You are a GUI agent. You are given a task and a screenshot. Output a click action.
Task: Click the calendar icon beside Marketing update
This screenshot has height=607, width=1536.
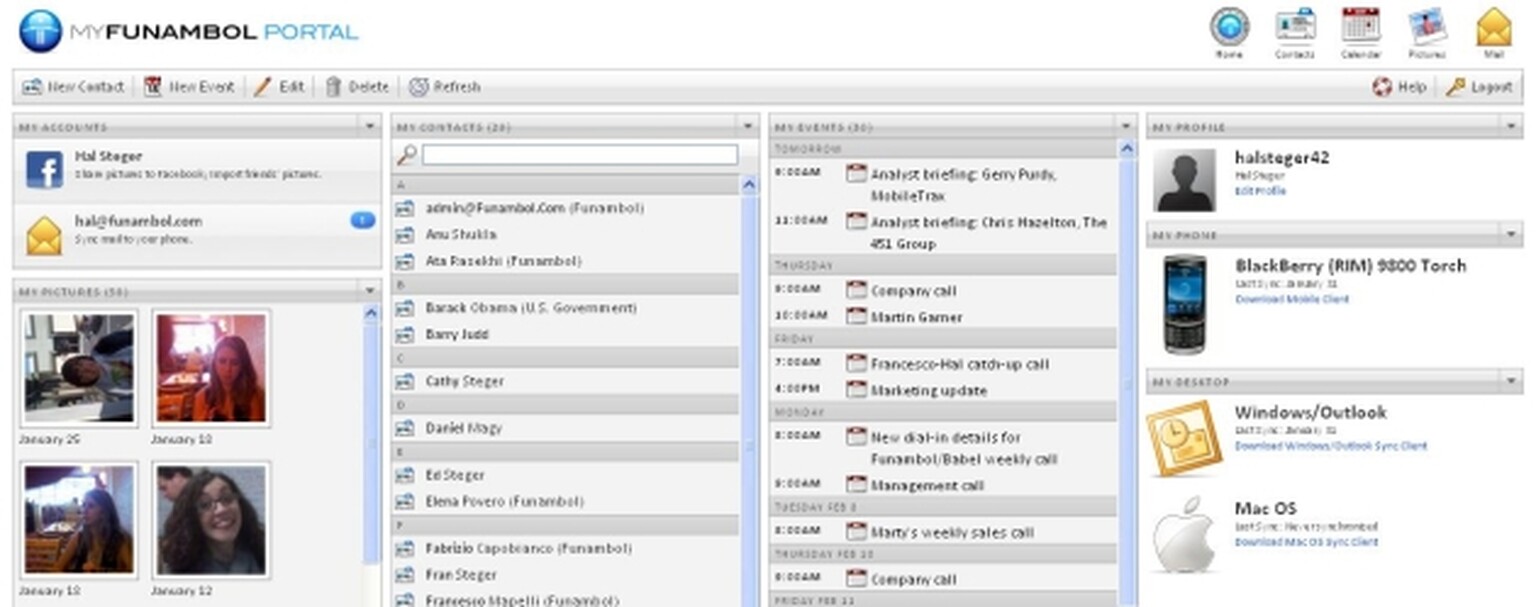pyautogui.click(x=856, y=389)
